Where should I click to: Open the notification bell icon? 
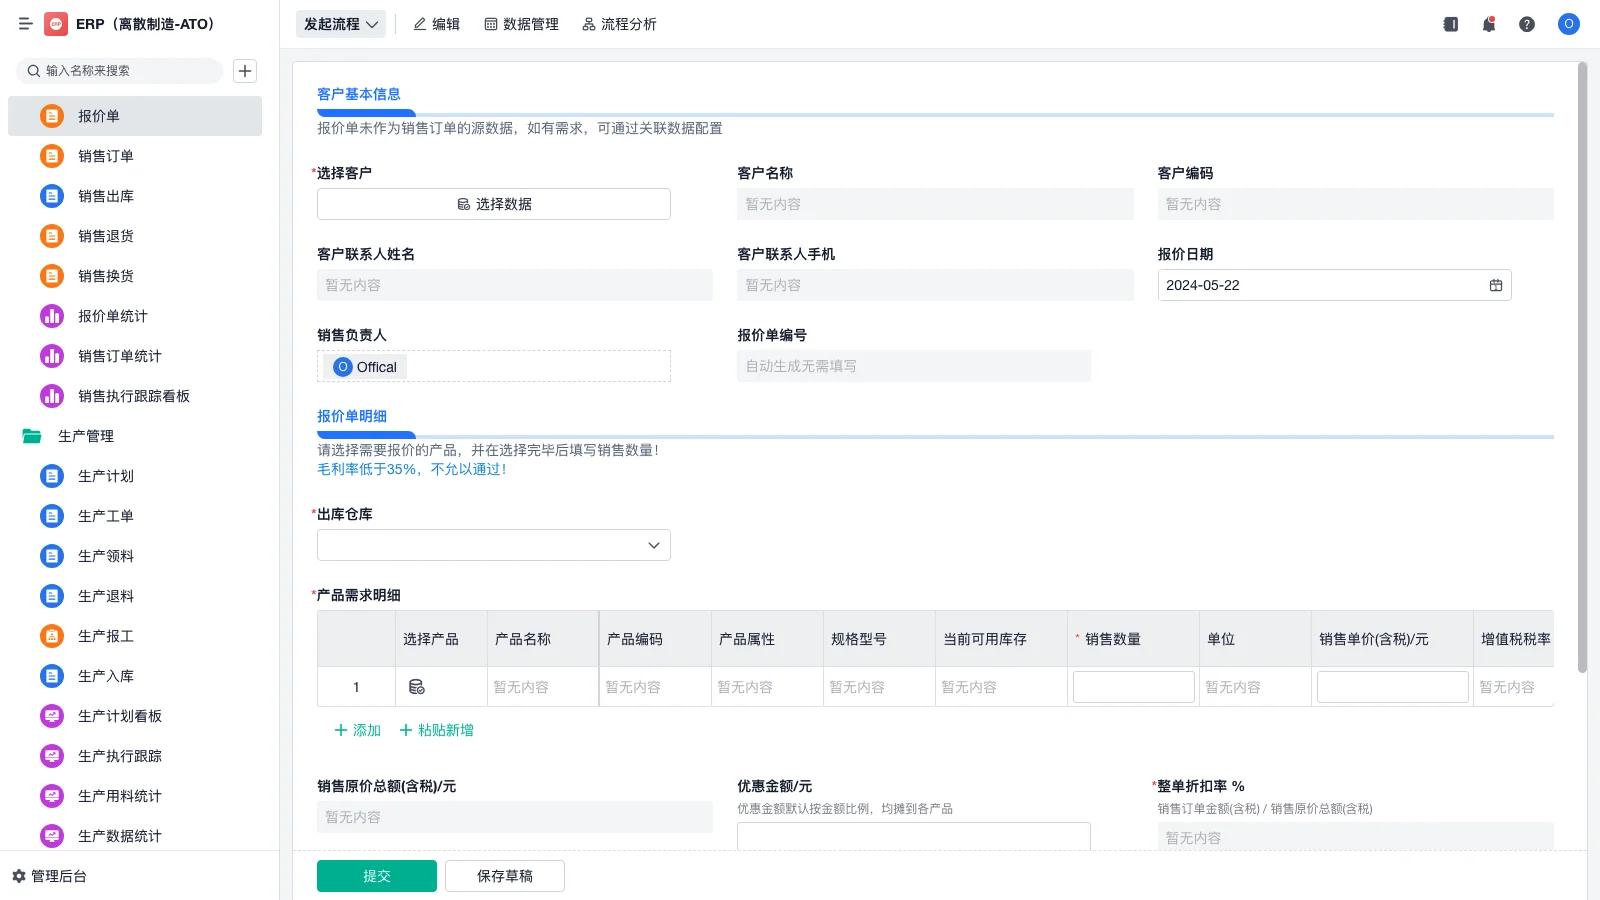tap(1489, 24)
